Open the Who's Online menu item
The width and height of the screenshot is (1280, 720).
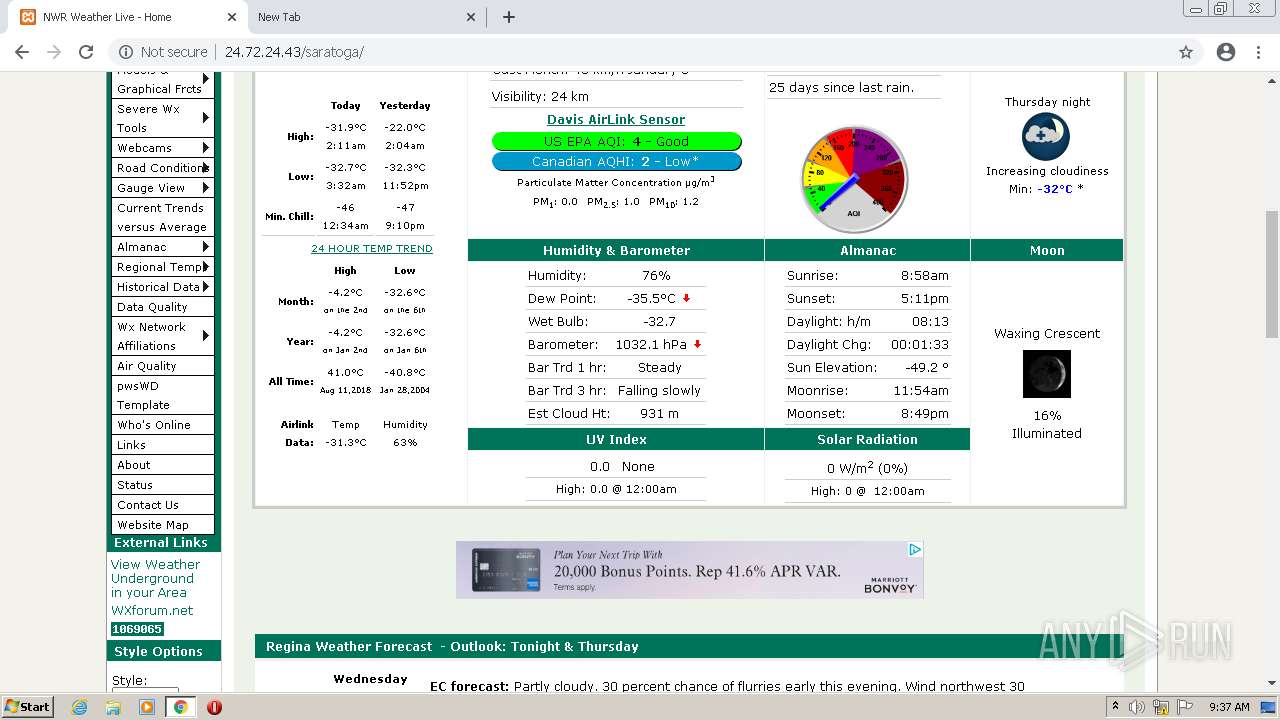(162, 425)
